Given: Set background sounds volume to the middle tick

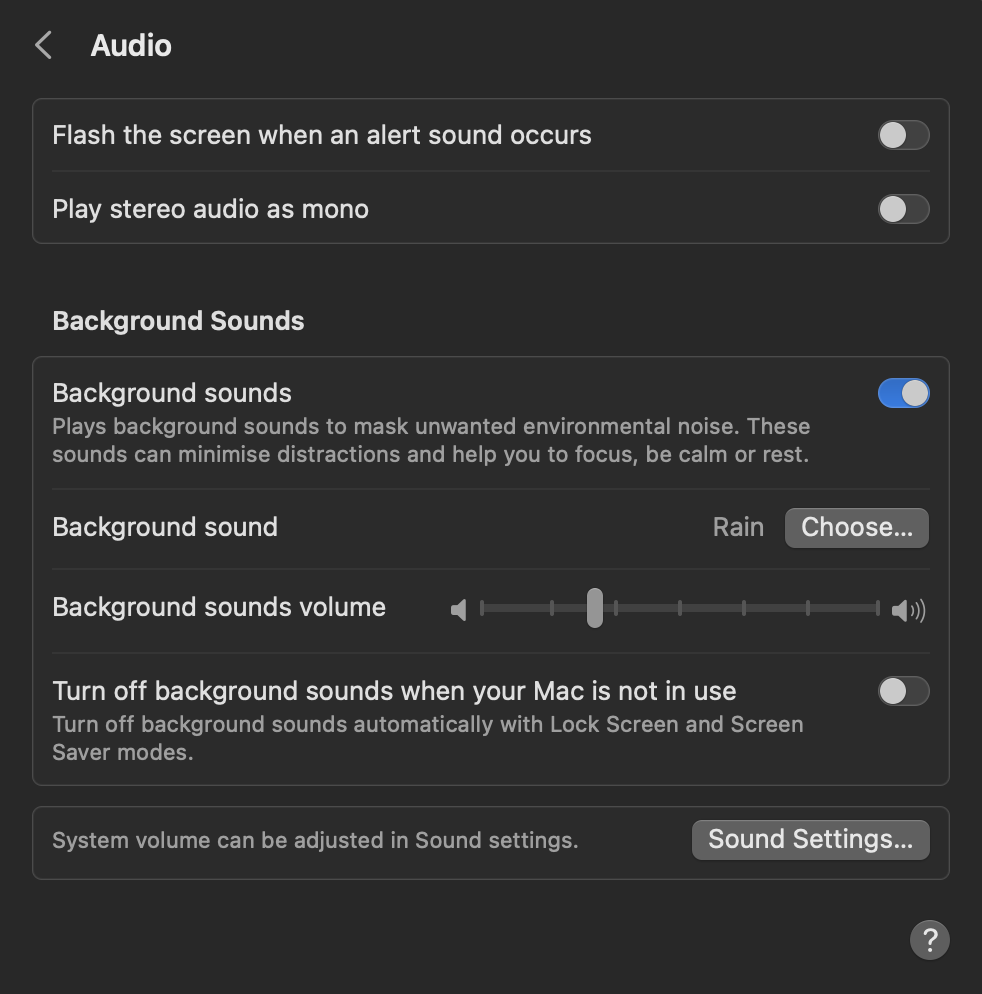Looking at the screenshot, I should [680, 608].
